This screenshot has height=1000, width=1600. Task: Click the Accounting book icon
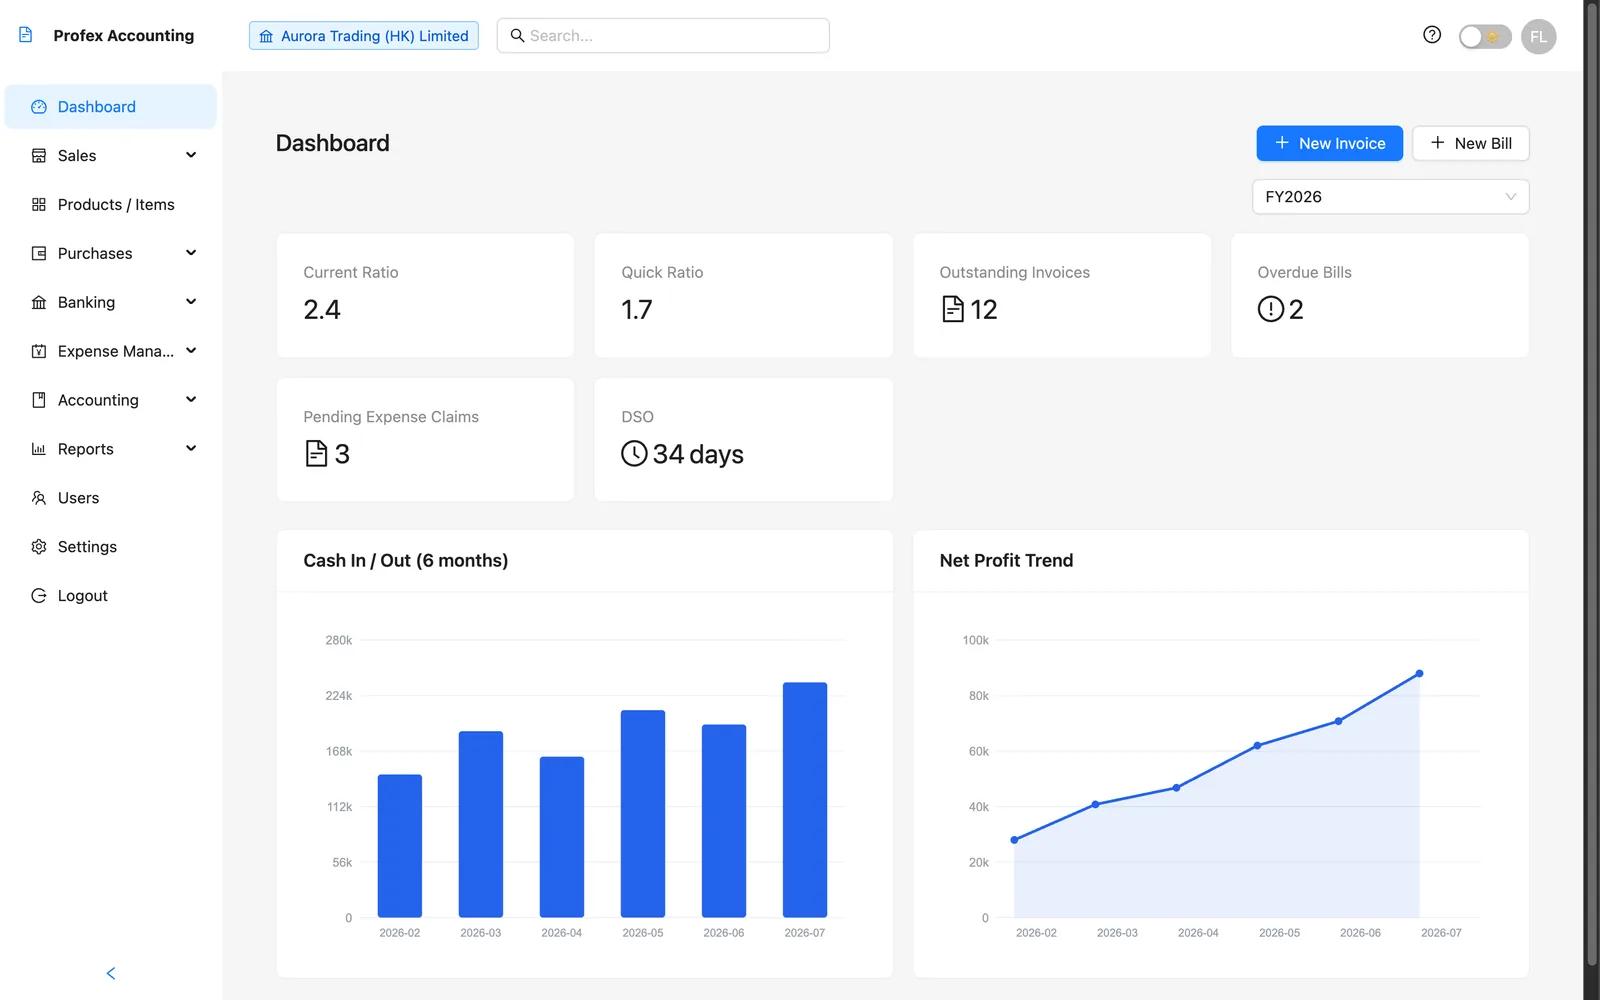[x=39, y=400]
